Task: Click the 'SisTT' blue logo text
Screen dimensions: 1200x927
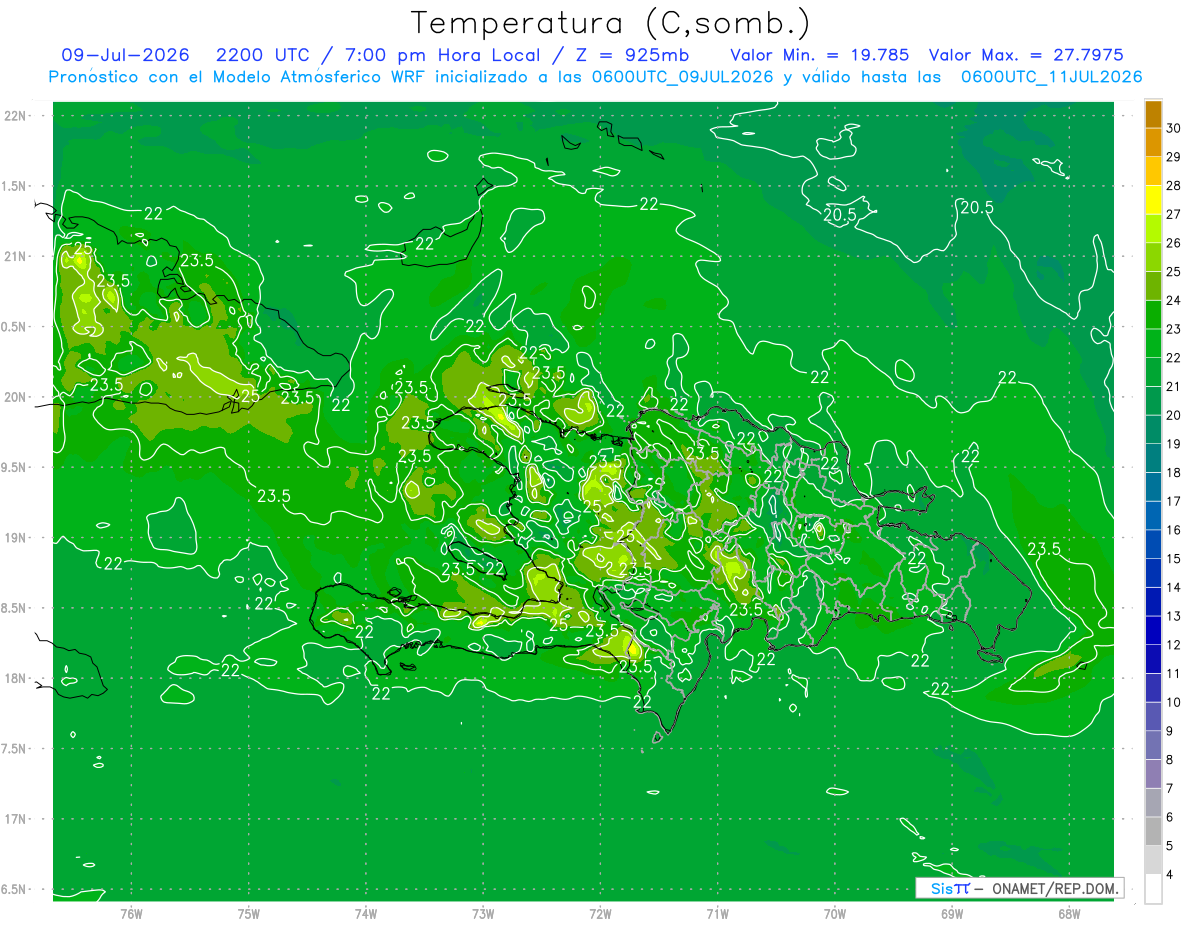Action: (x=950, y=888)
